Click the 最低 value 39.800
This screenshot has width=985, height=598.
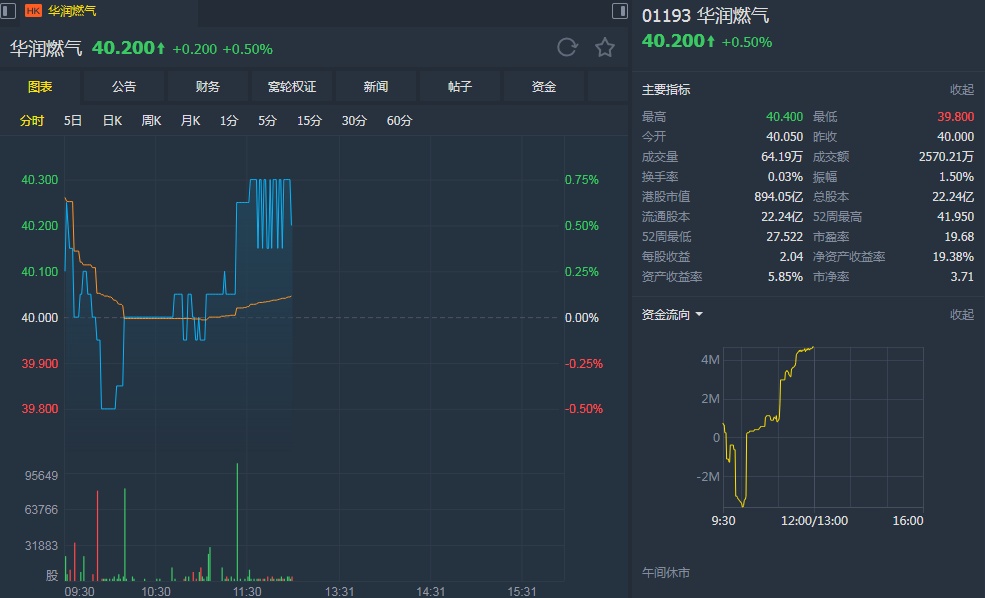click(955, 117)
